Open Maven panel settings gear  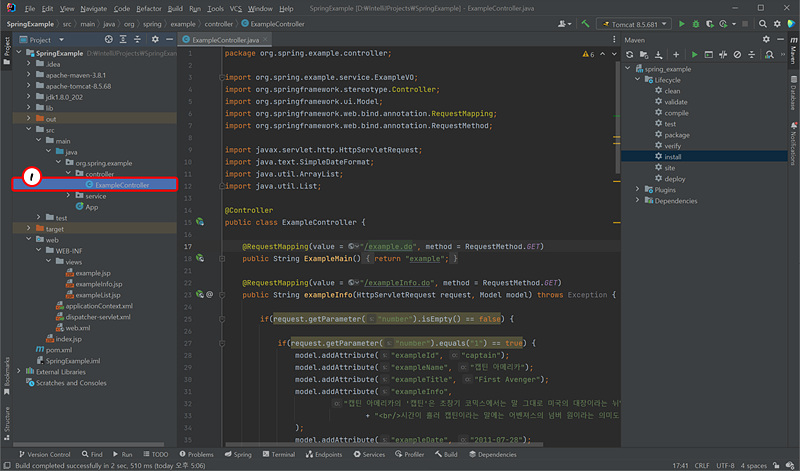tap(766, 39)
